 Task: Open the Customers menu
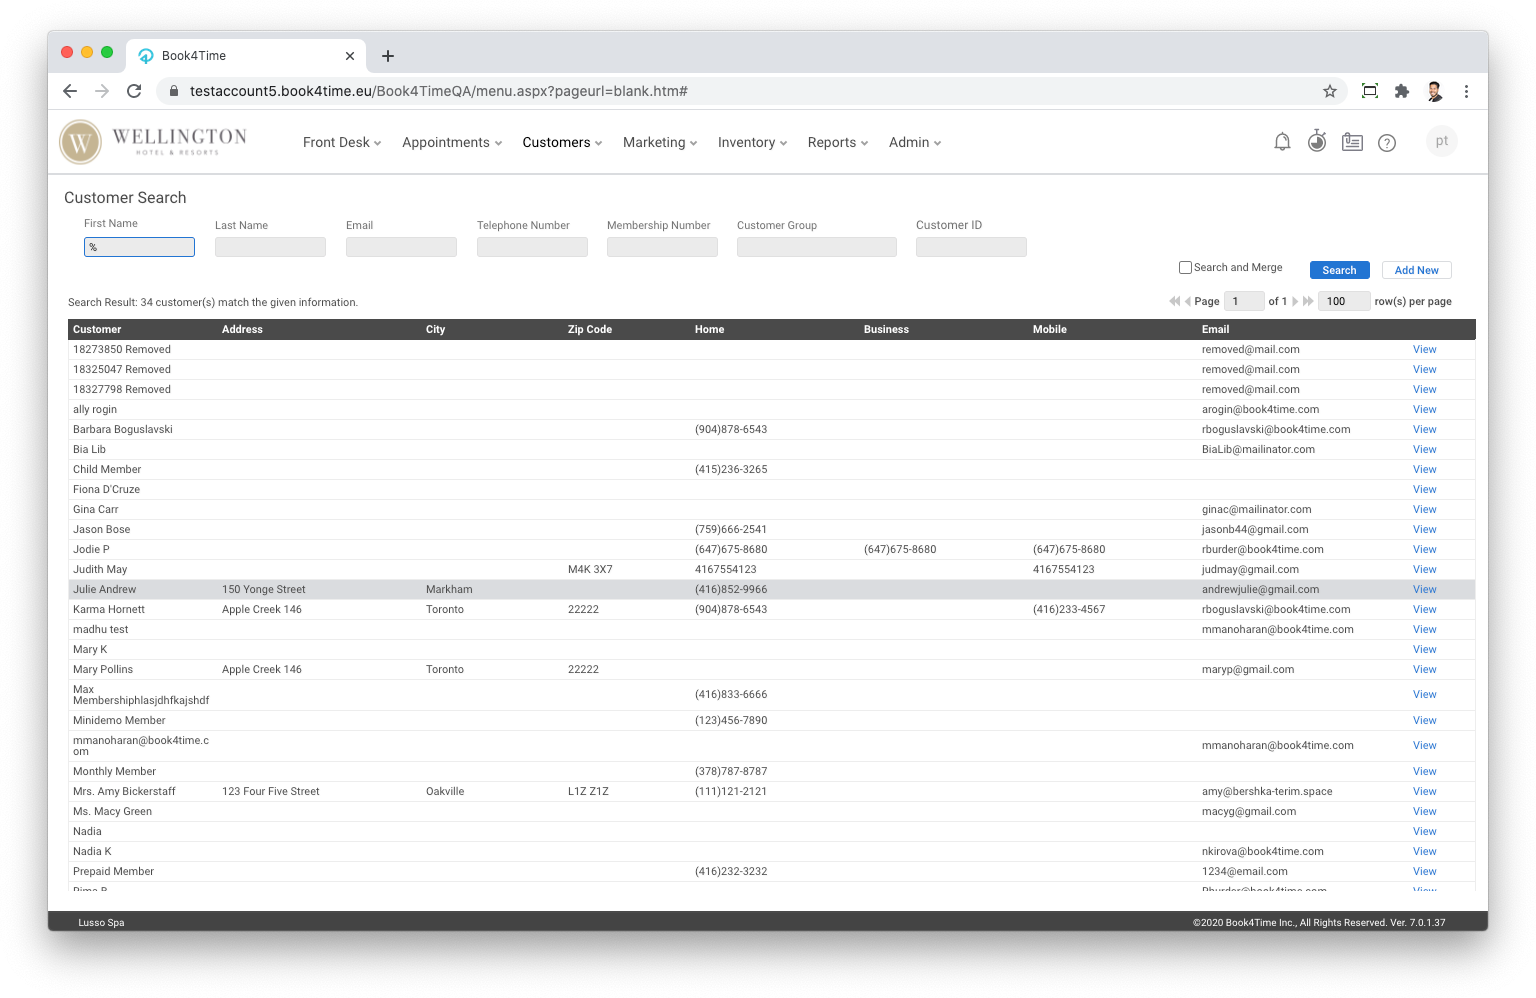(x=561, y=143)
